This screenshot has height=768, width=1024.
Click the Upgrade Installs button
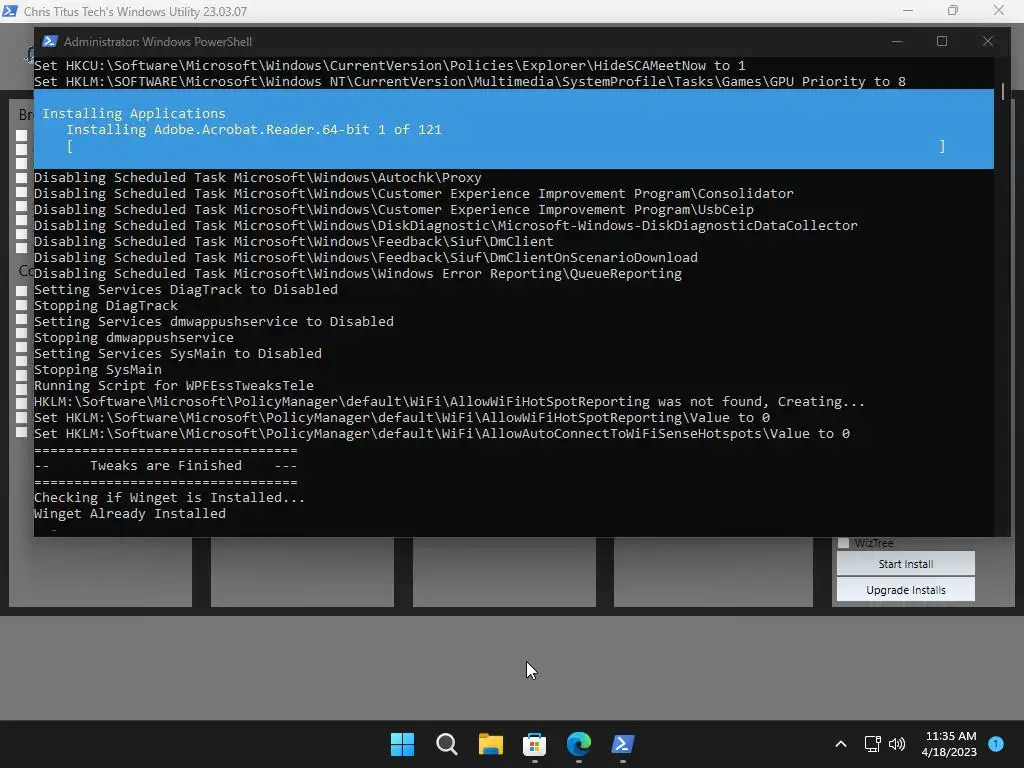[x=906, y=590]
